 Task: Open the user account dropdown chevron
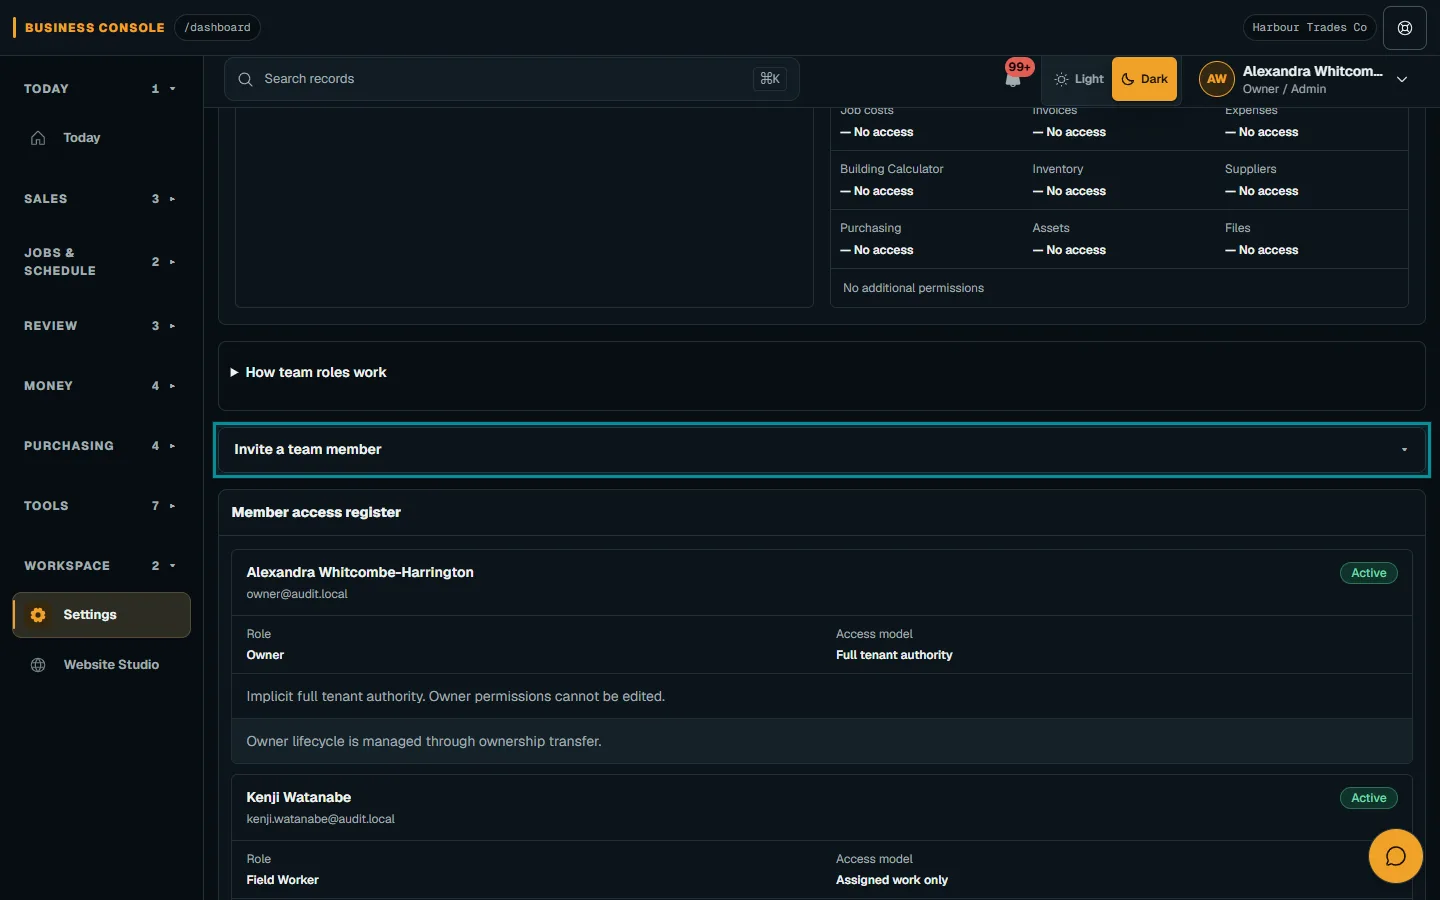[1402, 79]
